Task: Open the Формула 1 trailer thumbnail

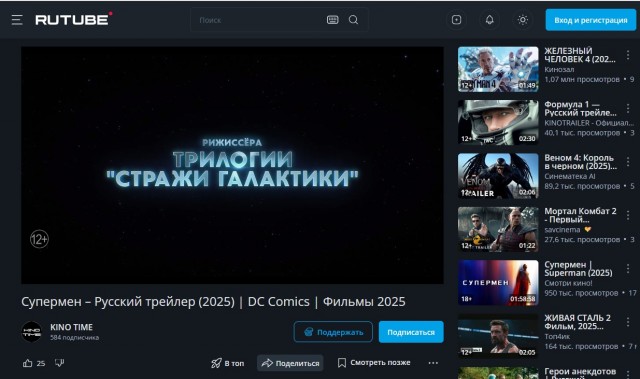Action: coord(498,122)
